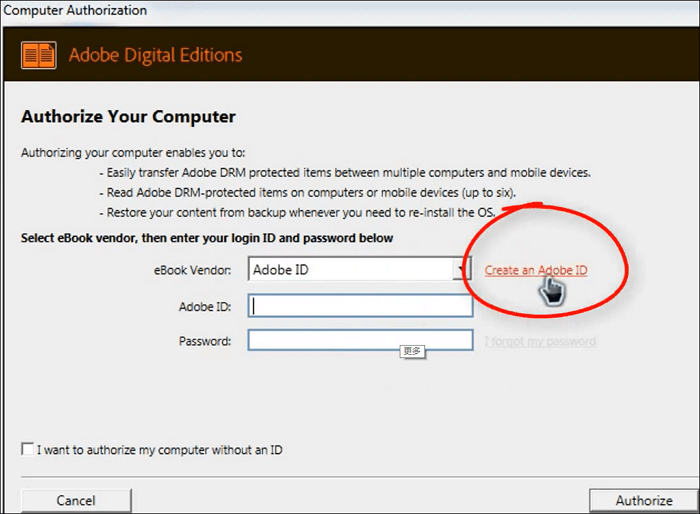Viewport: 700px width, 514px height.
Task: Click the line about transferring DRM protected items
Action: tap(345, 173)
